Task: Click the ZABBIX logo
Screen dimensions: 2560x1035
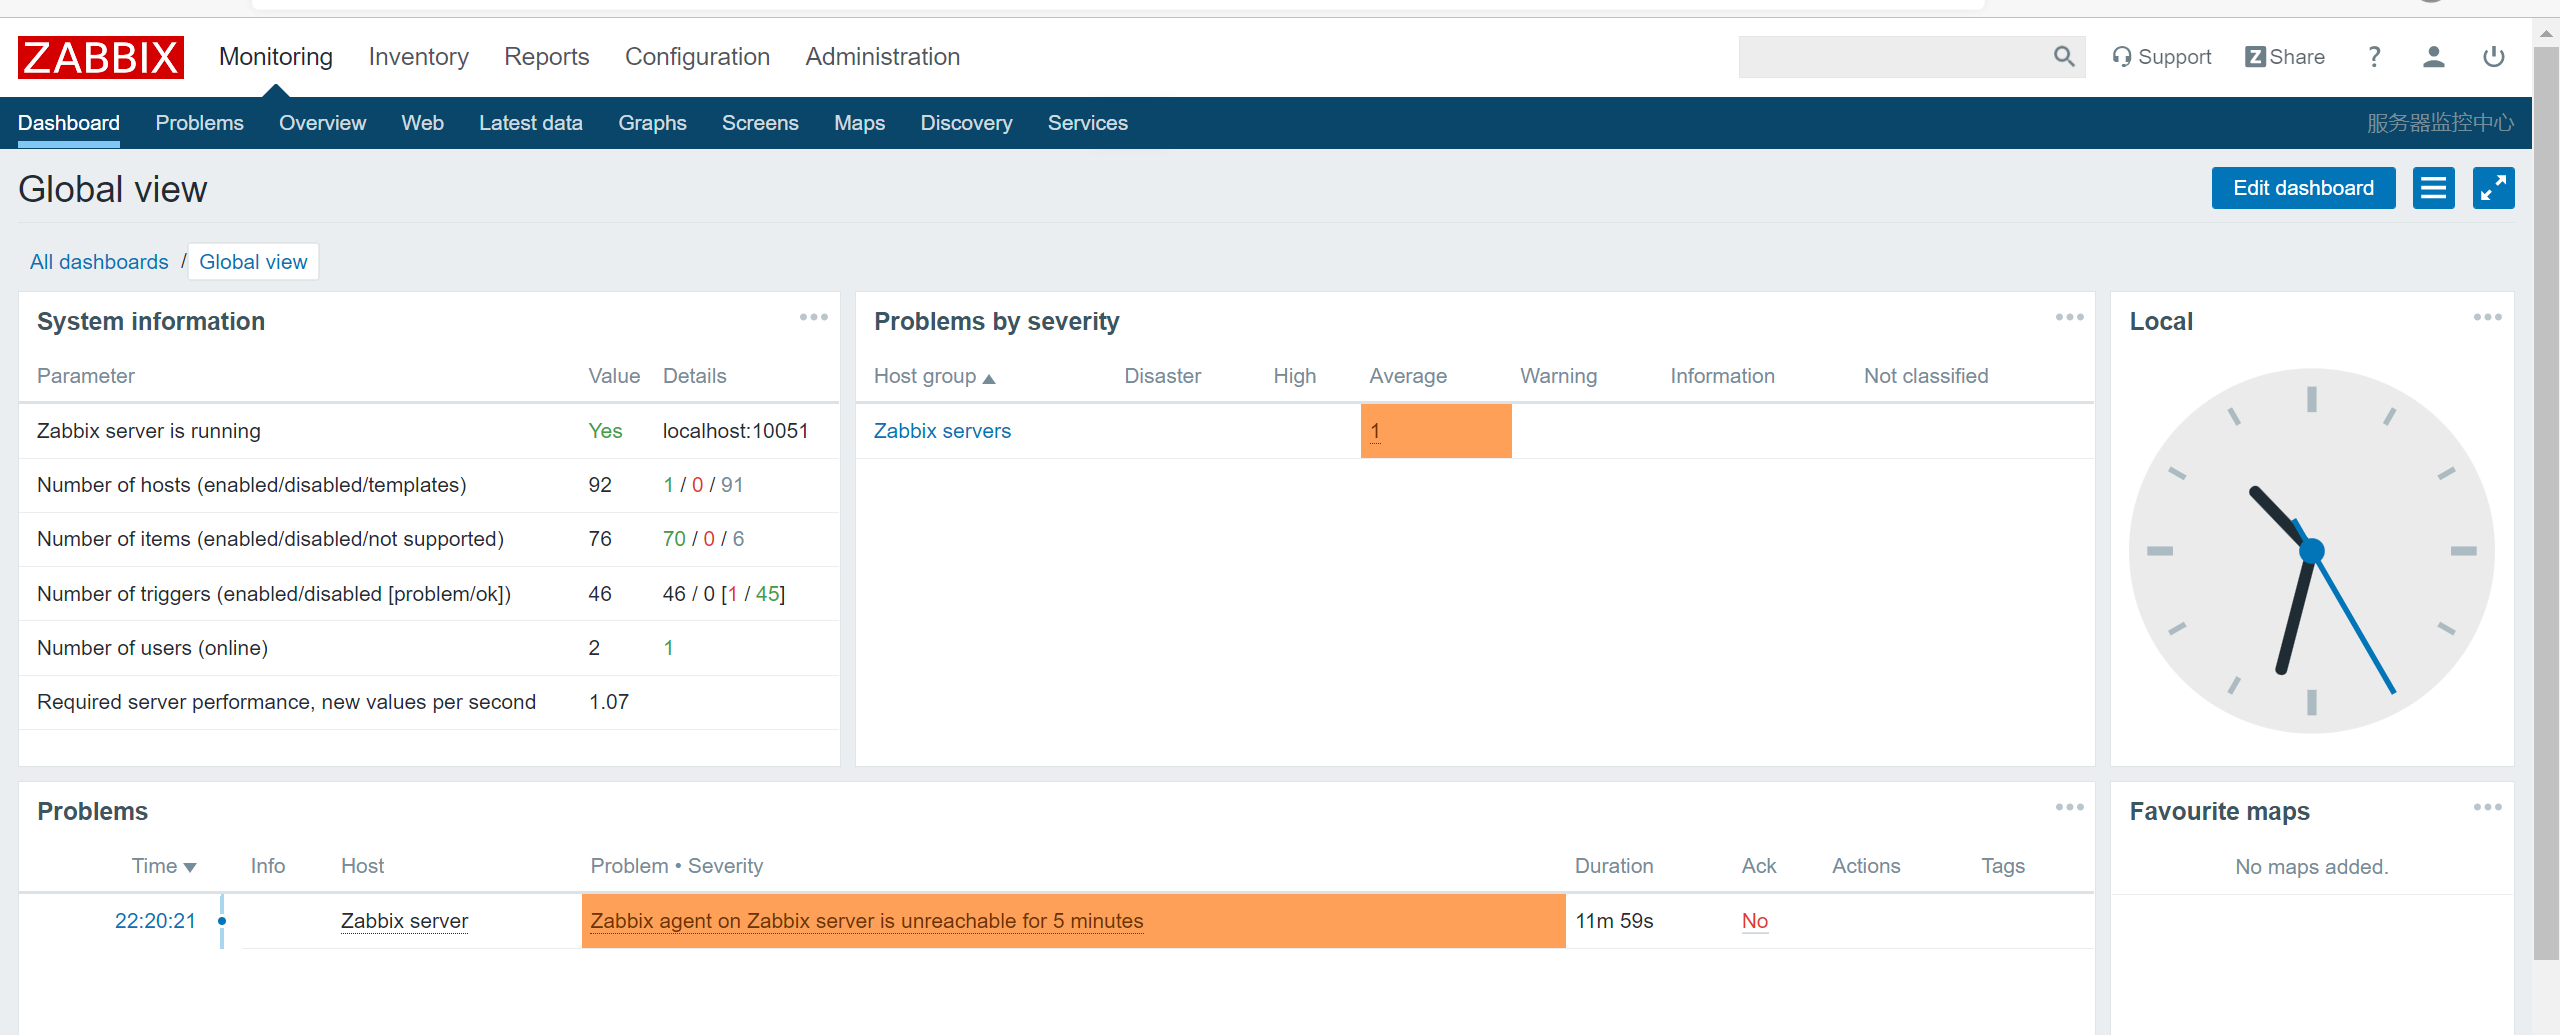Action: 101,57
